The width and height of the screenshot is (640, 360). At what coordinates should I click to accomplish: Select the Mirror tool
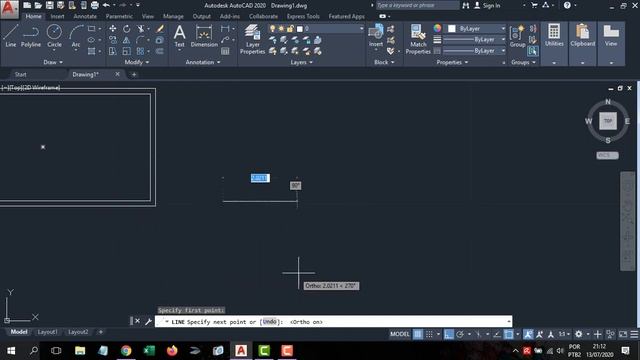tap(127, 40)
